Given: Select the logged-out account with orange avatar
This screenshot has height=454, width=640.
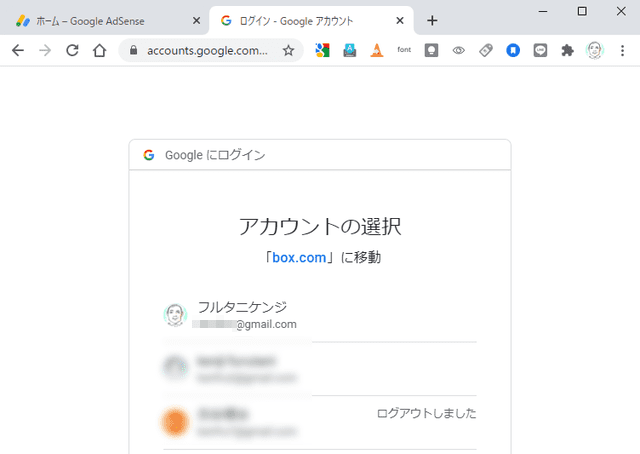Looking at the screenshot, I should (320, 423).
